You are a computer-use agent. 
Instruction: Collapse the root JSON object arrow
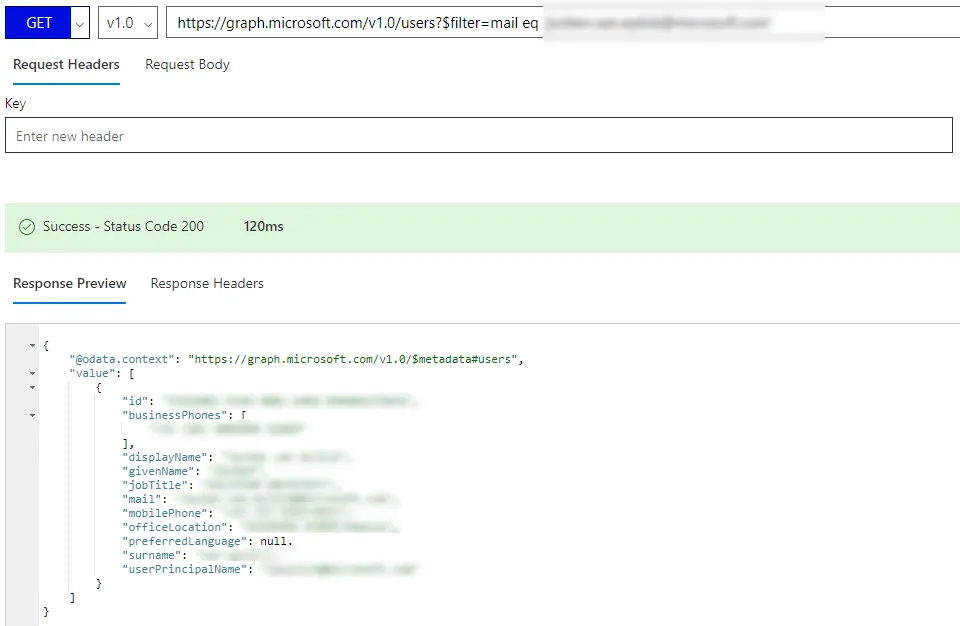pyautogui.click(x=32, y=345)
